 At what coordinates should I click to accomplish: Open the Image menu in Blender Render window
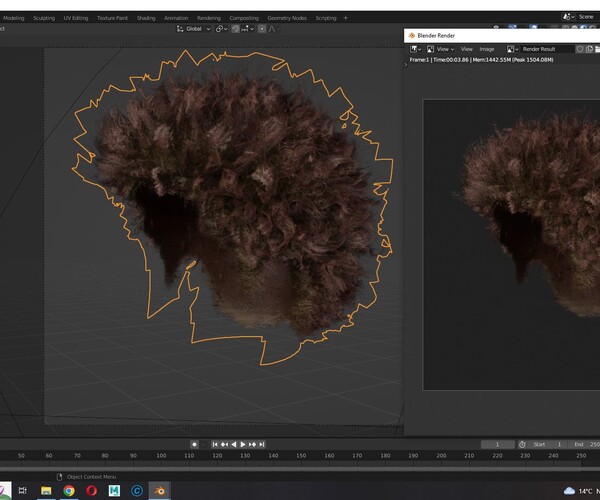tap(487, 49)
